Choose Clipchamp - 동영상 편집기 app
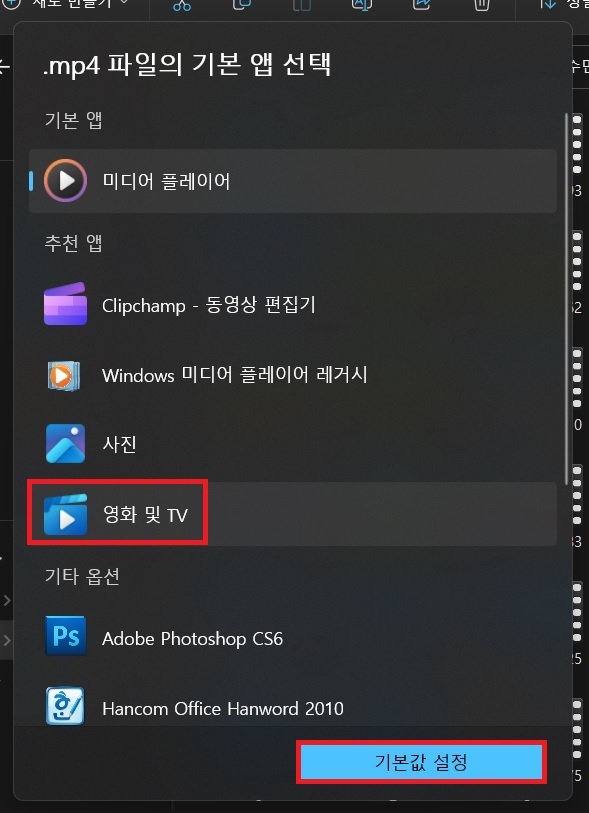The height and width of the screenshot is (813, 589). [293, 305]
